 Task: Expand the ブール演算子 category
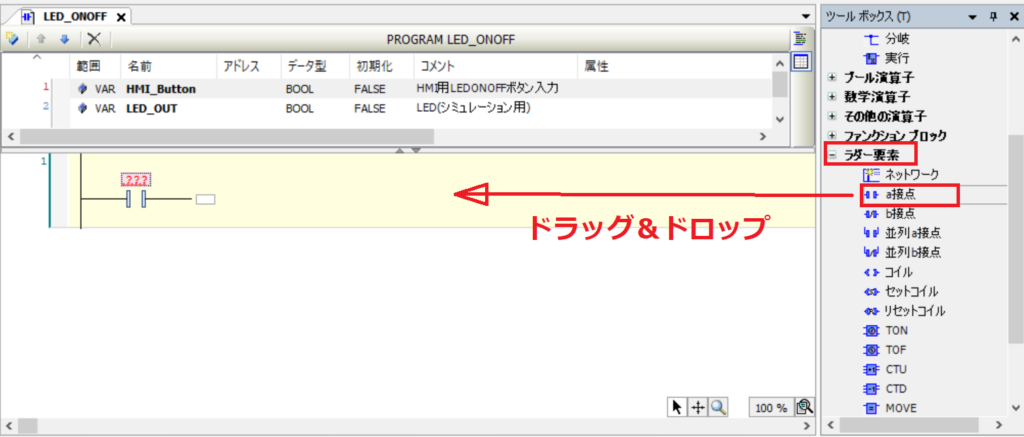point(833,77)
